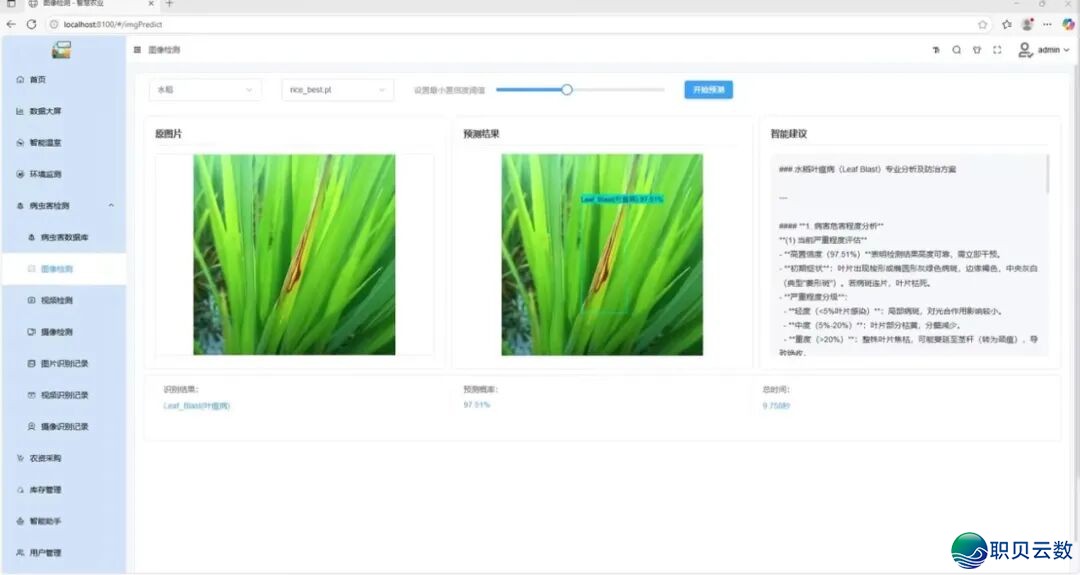
Task: Click the Leaf_Blast recognition result link
Action: (196, 406)
